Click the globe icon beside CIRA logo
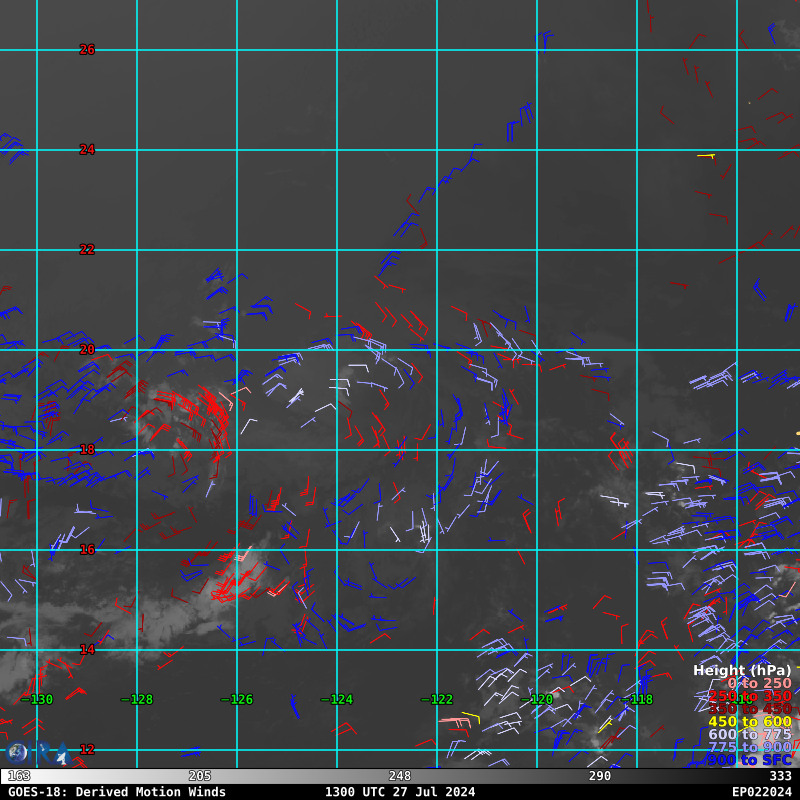The width and height of the screenshot is (800, 800). click(x=16, y=753)
